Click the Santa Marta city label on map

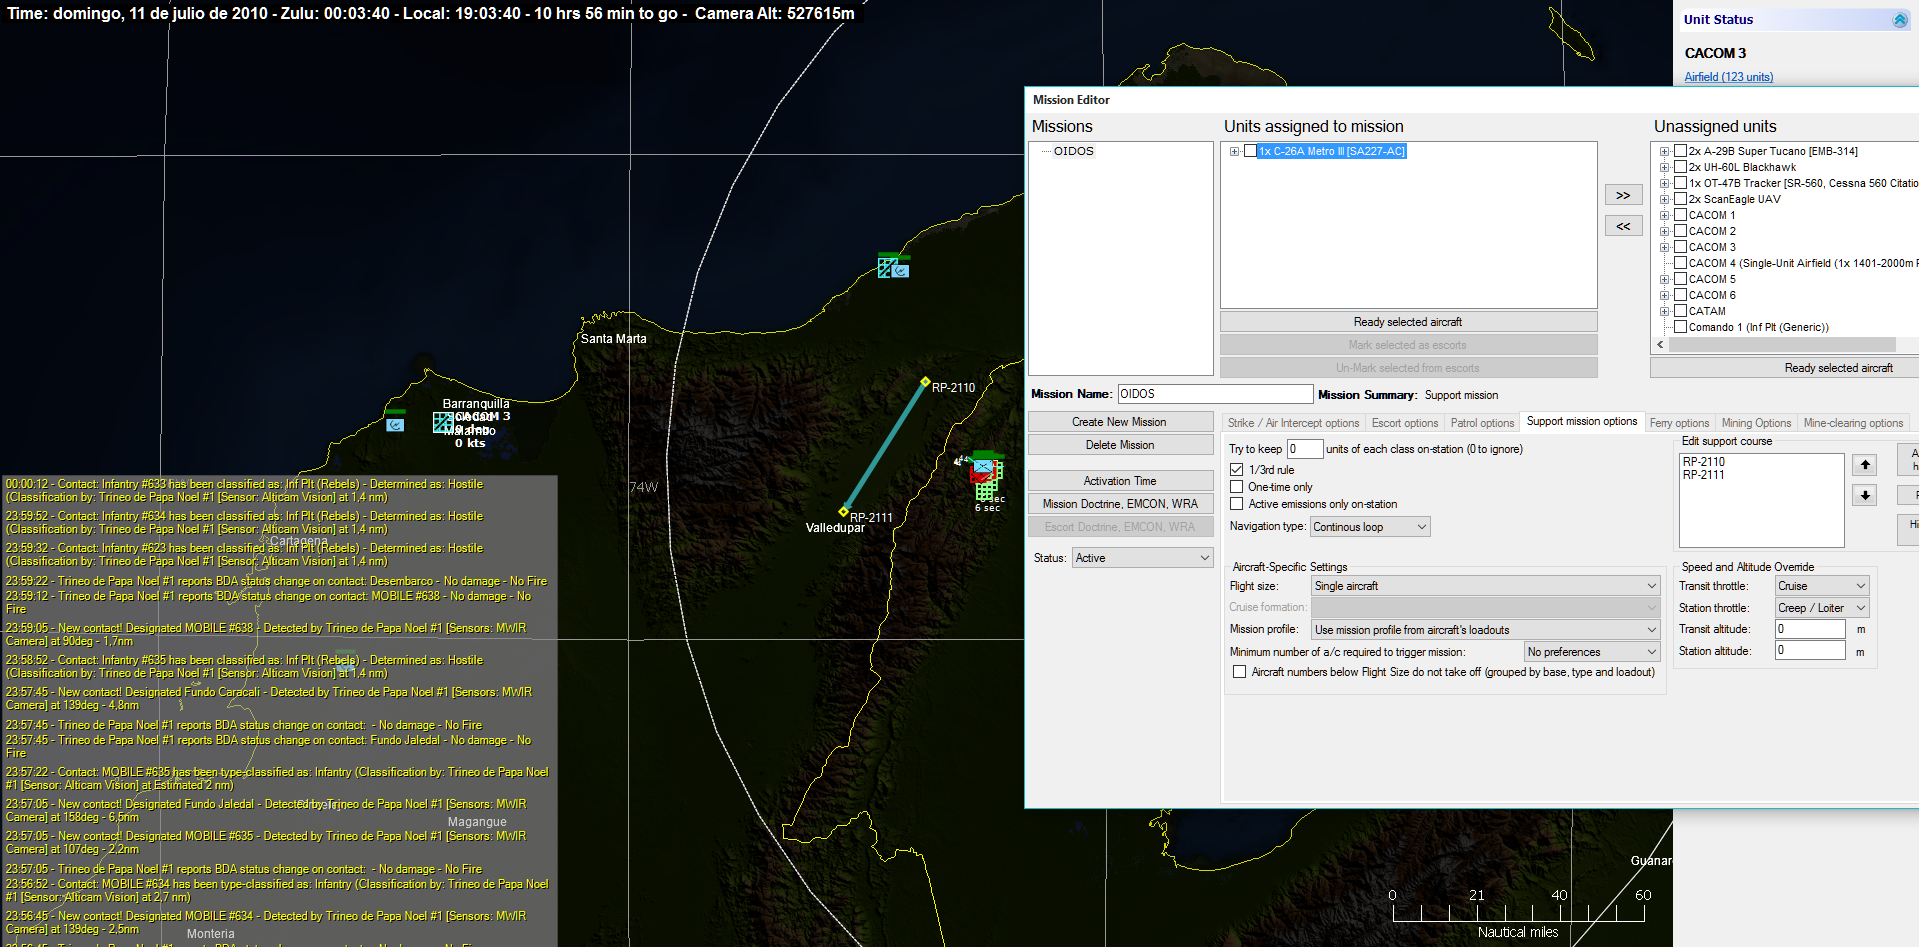click(x=613, y=339)
